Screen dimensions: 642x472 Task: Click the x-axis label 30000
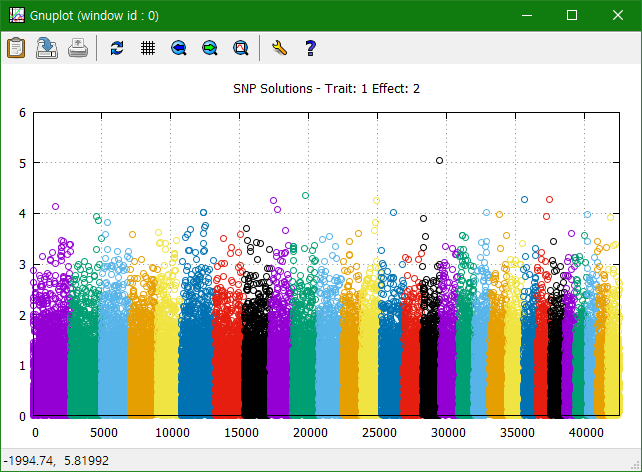tap(448, 433)
